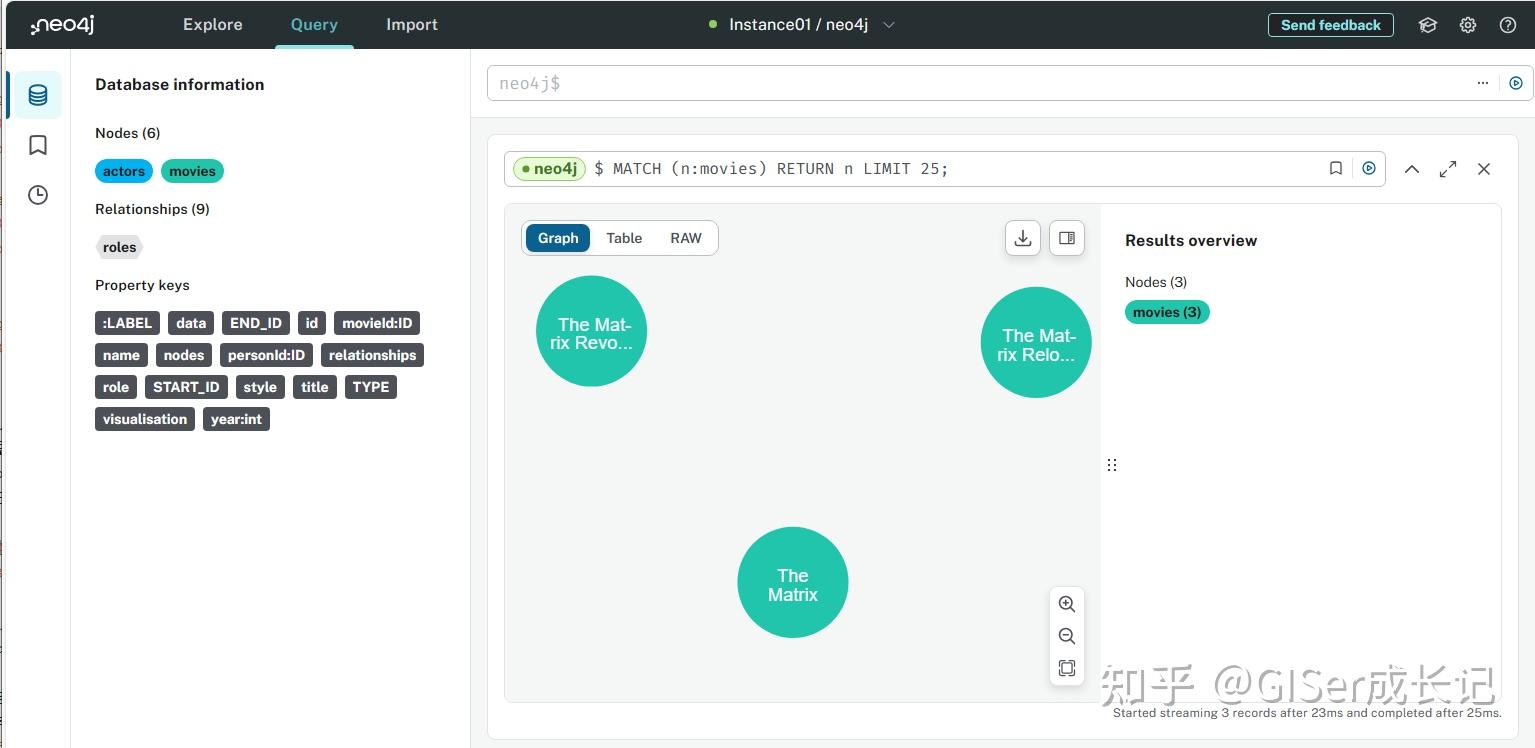Open the Database information sidebar icon

[37, 95]
